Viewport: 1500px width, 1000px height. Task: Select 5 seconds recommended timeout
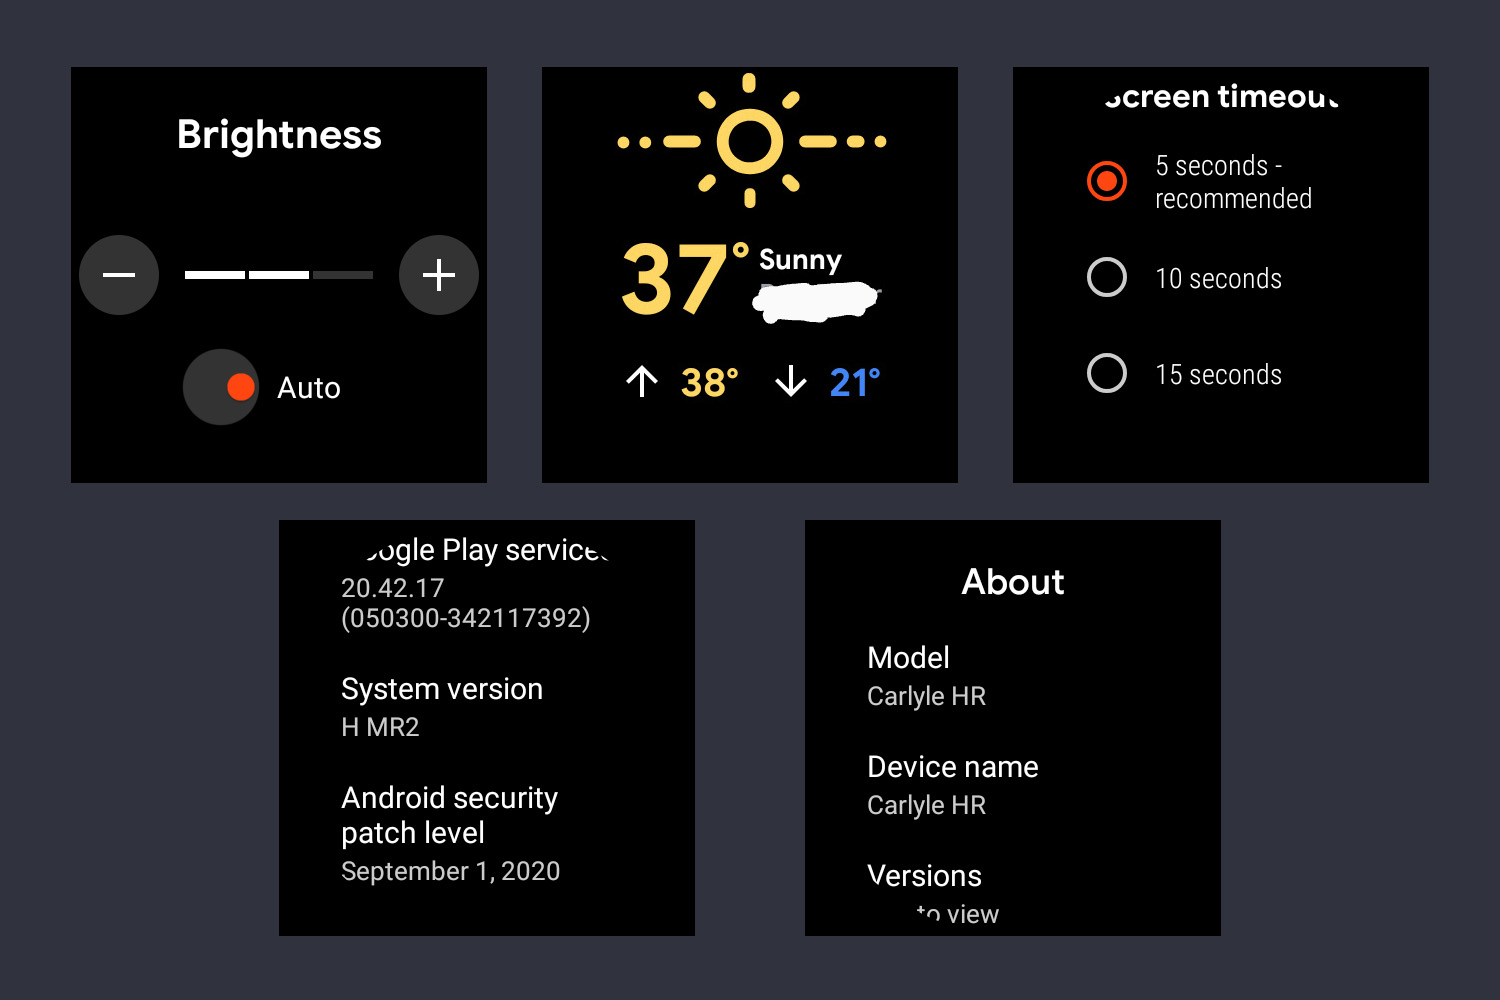click(x=1107, y=181)
